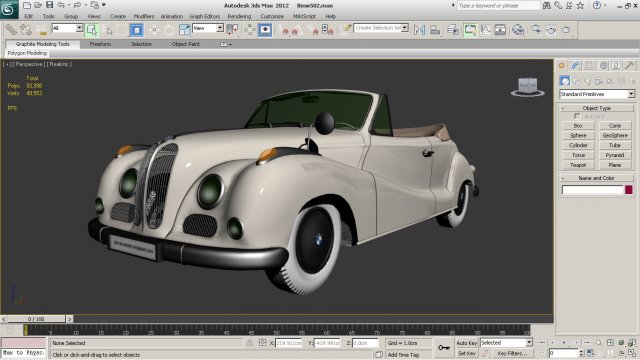The width and height of the screenshot is (640, 360).
Task: Click the Set Key button
Action: 467,353
